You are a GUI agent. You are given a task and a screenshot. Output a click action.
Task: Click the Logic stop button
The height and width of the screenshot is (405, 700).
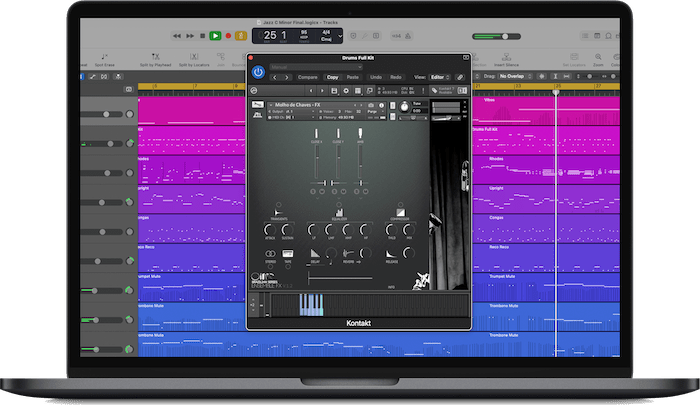202,36
